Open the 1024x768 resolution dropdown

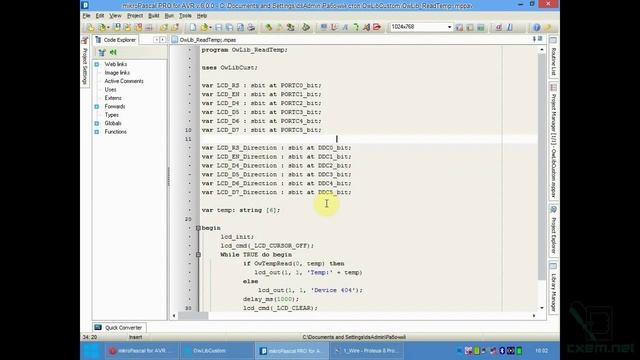click(449, 27)
